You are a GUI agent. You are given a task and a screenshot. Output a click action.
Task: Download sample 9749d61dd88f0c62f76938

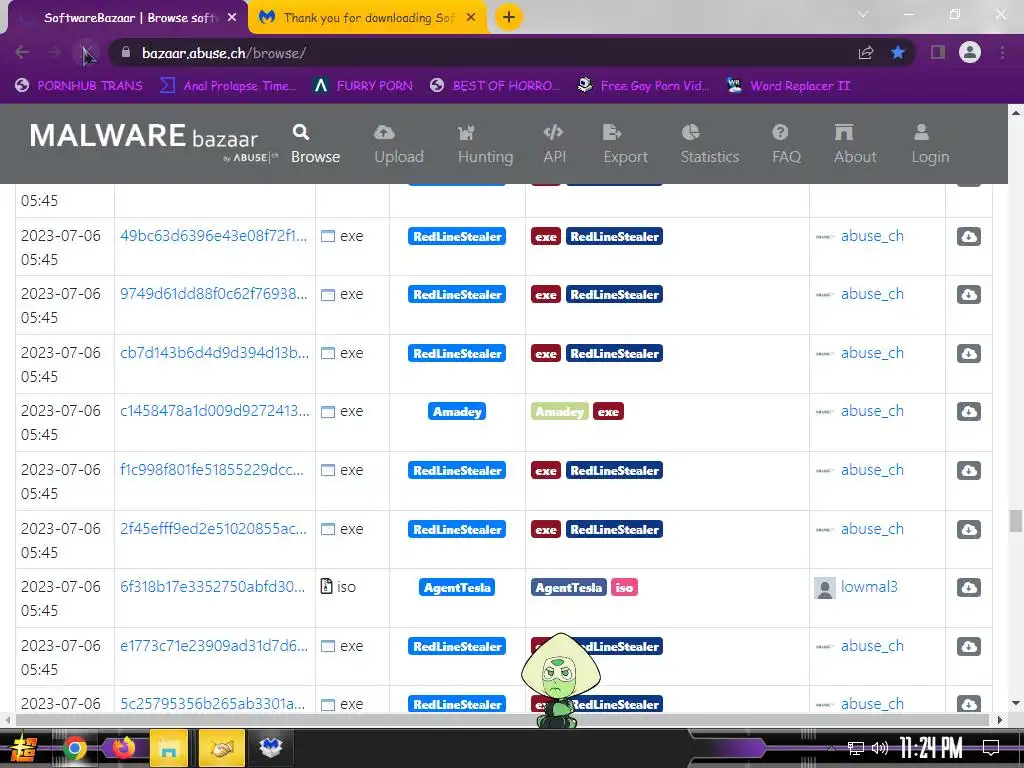click(968, 295)
